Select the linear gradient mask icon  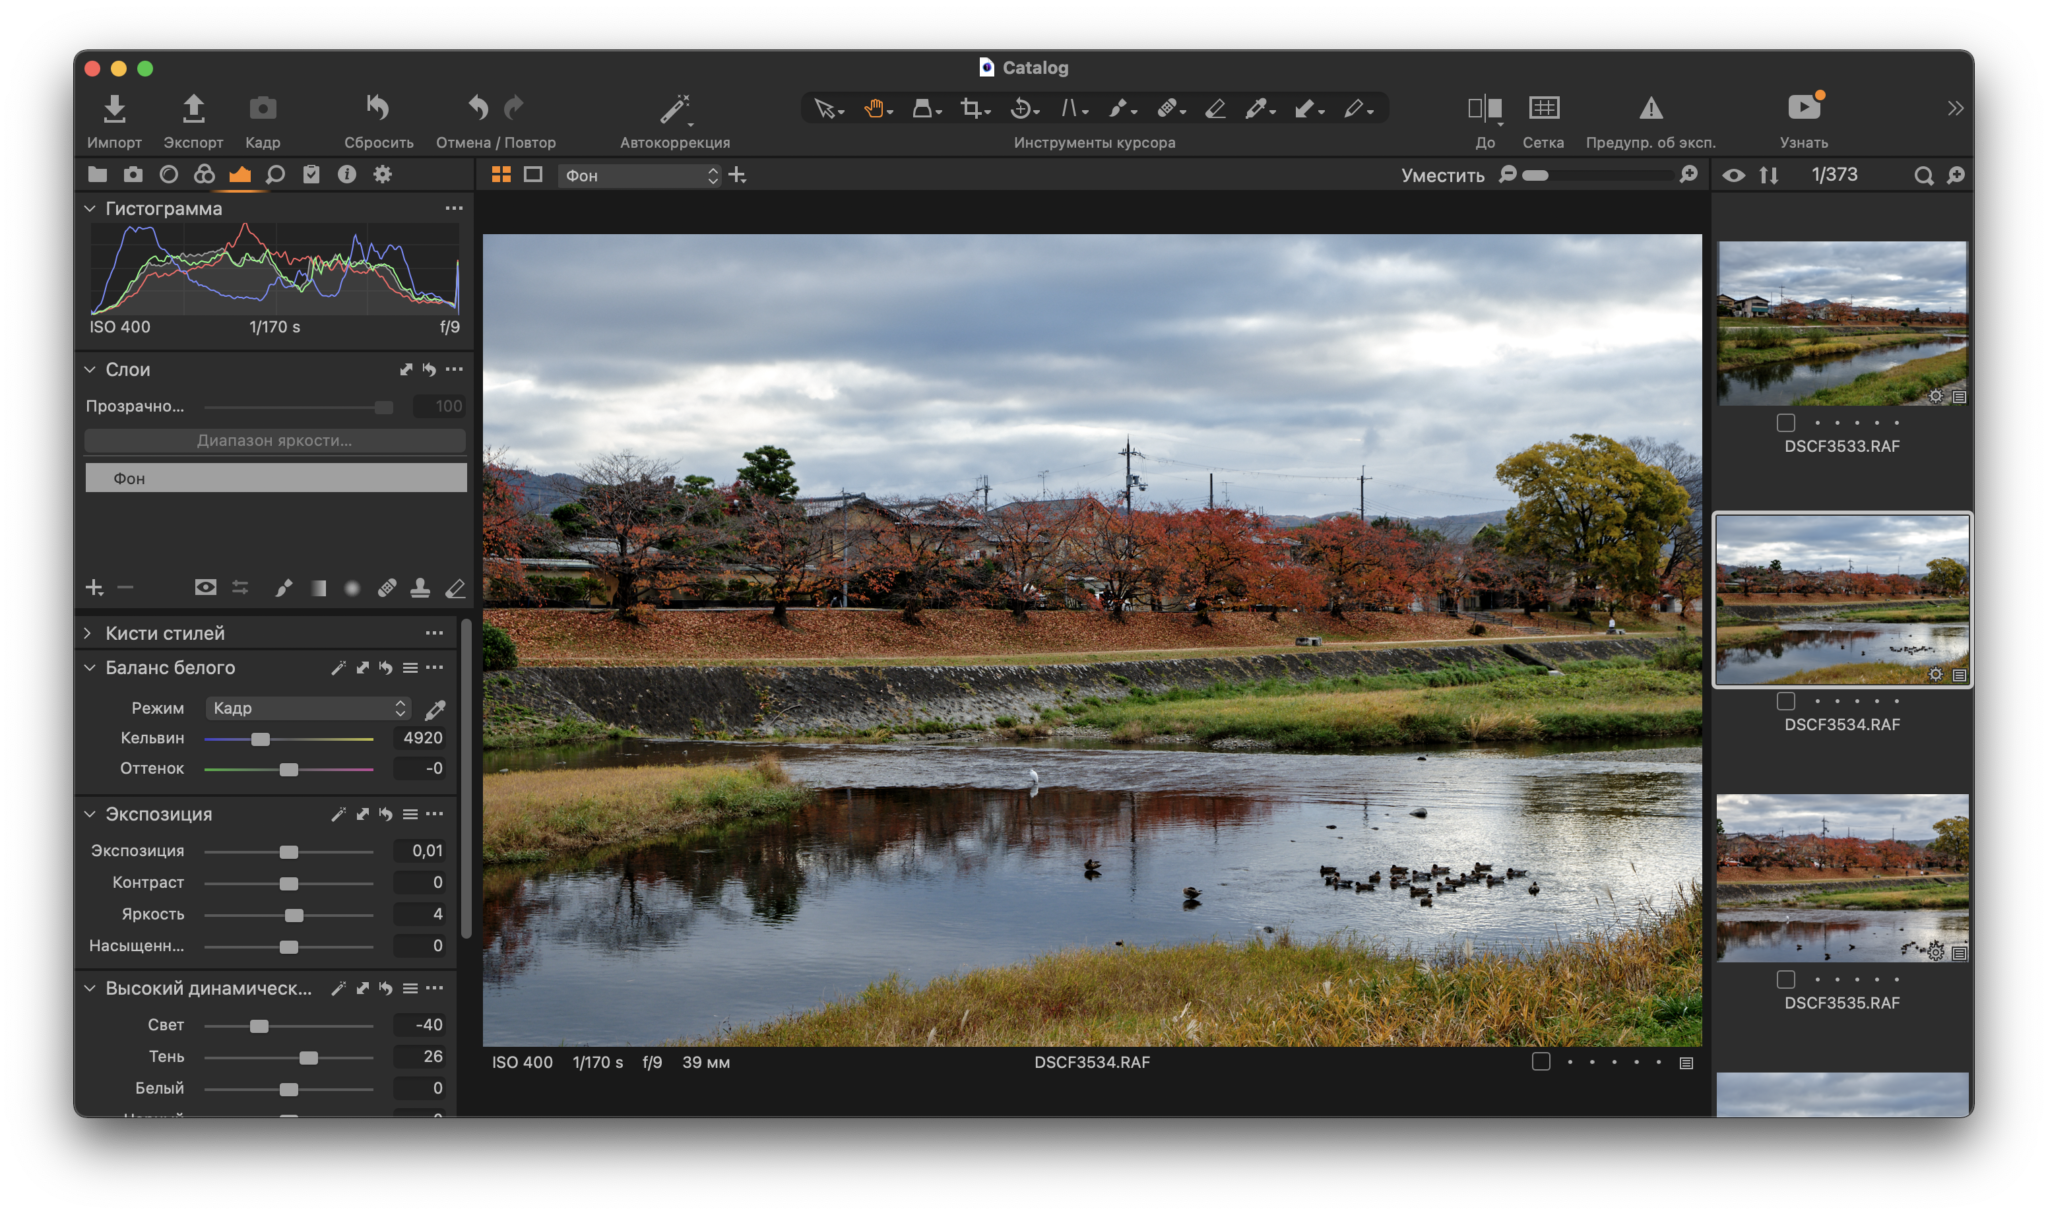pyautogui.click(x=318, y=588)
